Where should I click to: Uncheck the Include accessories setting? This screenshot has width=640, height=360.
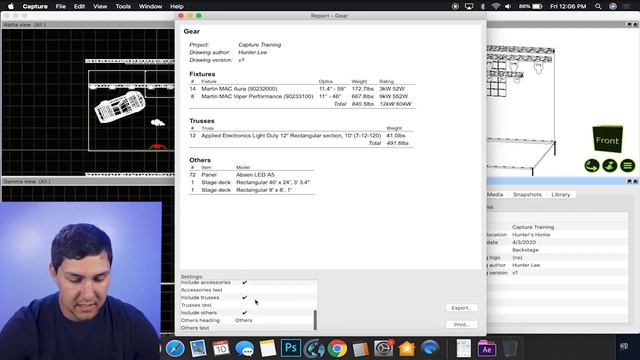[244, 282]
